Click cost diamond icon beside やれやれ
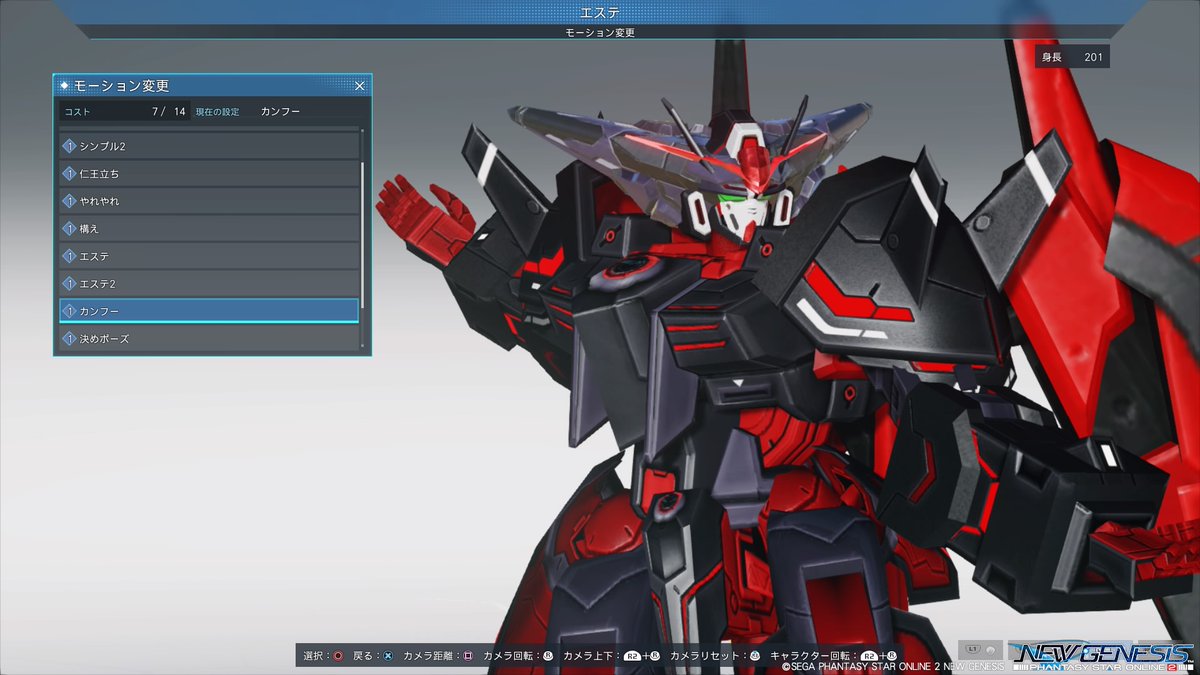The width and height of the screenshot is (1200, 675). 69,201
